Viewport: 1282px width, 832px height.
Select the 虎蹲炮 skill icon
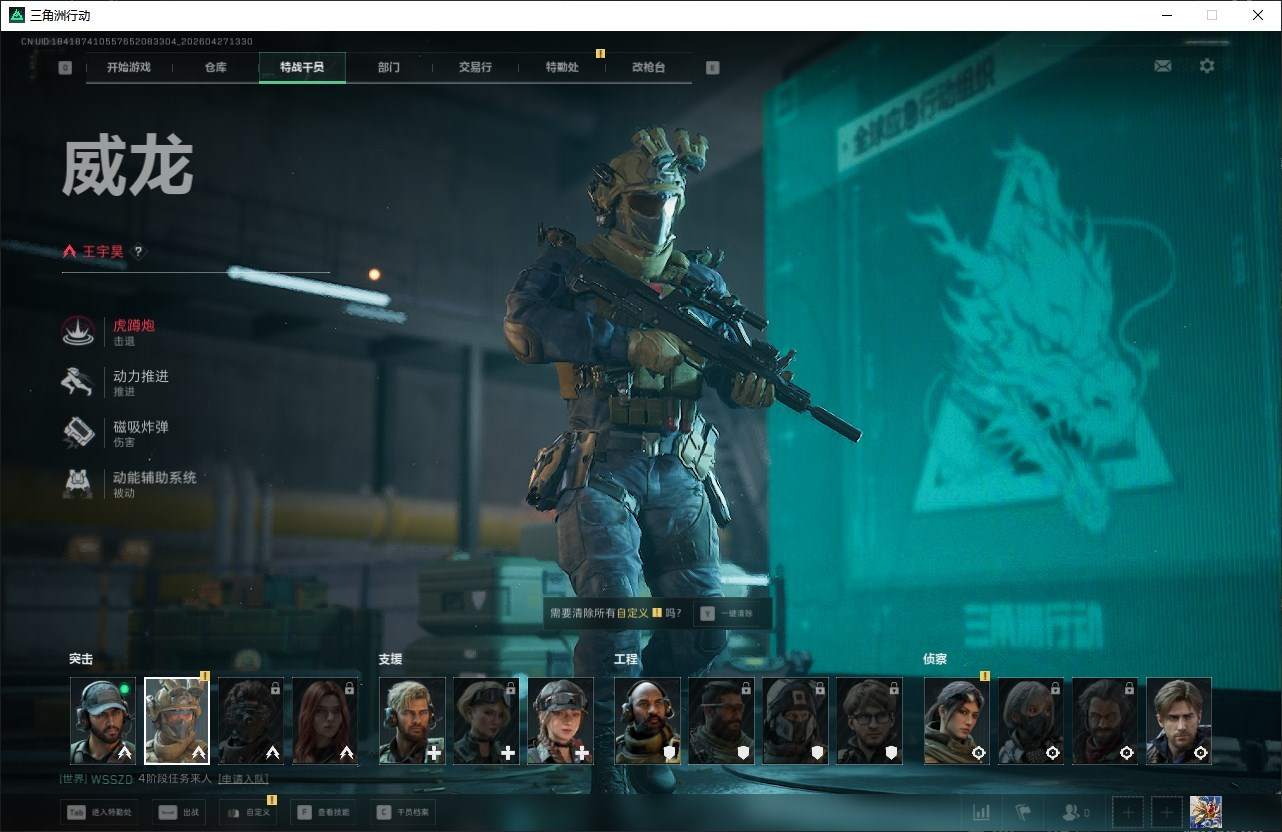point(78,331)
